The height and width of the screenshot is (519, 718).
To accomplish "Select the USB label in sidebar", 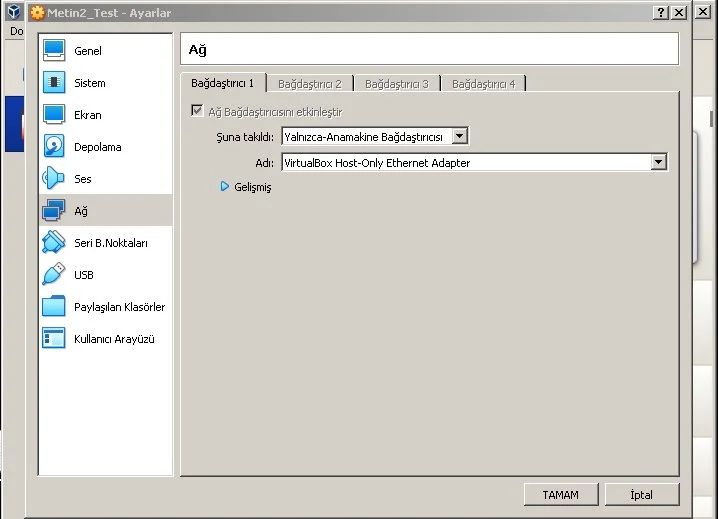I will tap(84, 275).
